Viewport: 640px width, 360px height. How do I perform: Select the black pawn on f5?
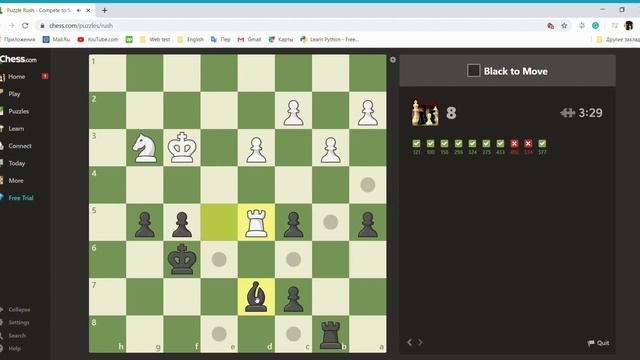pyautogui.click(x=182, y=224)
